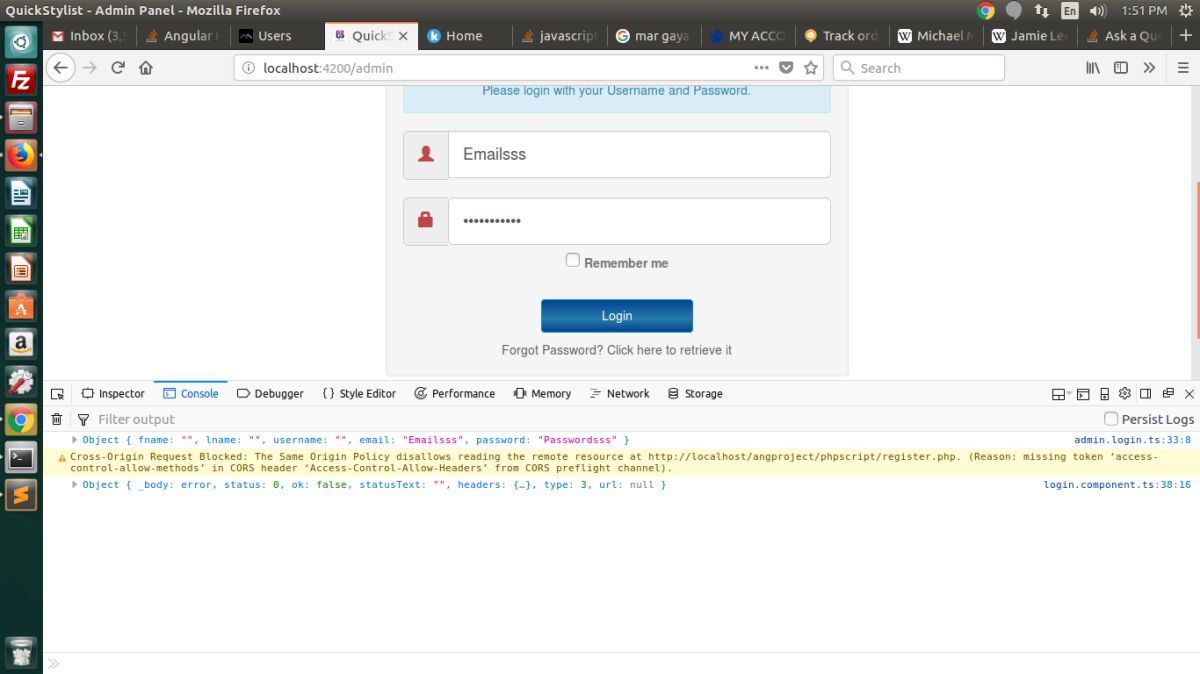Viewport: 1200px width, 674px height.
Task: Open a new browser tab with plus
Action: tap(1186, 35)
